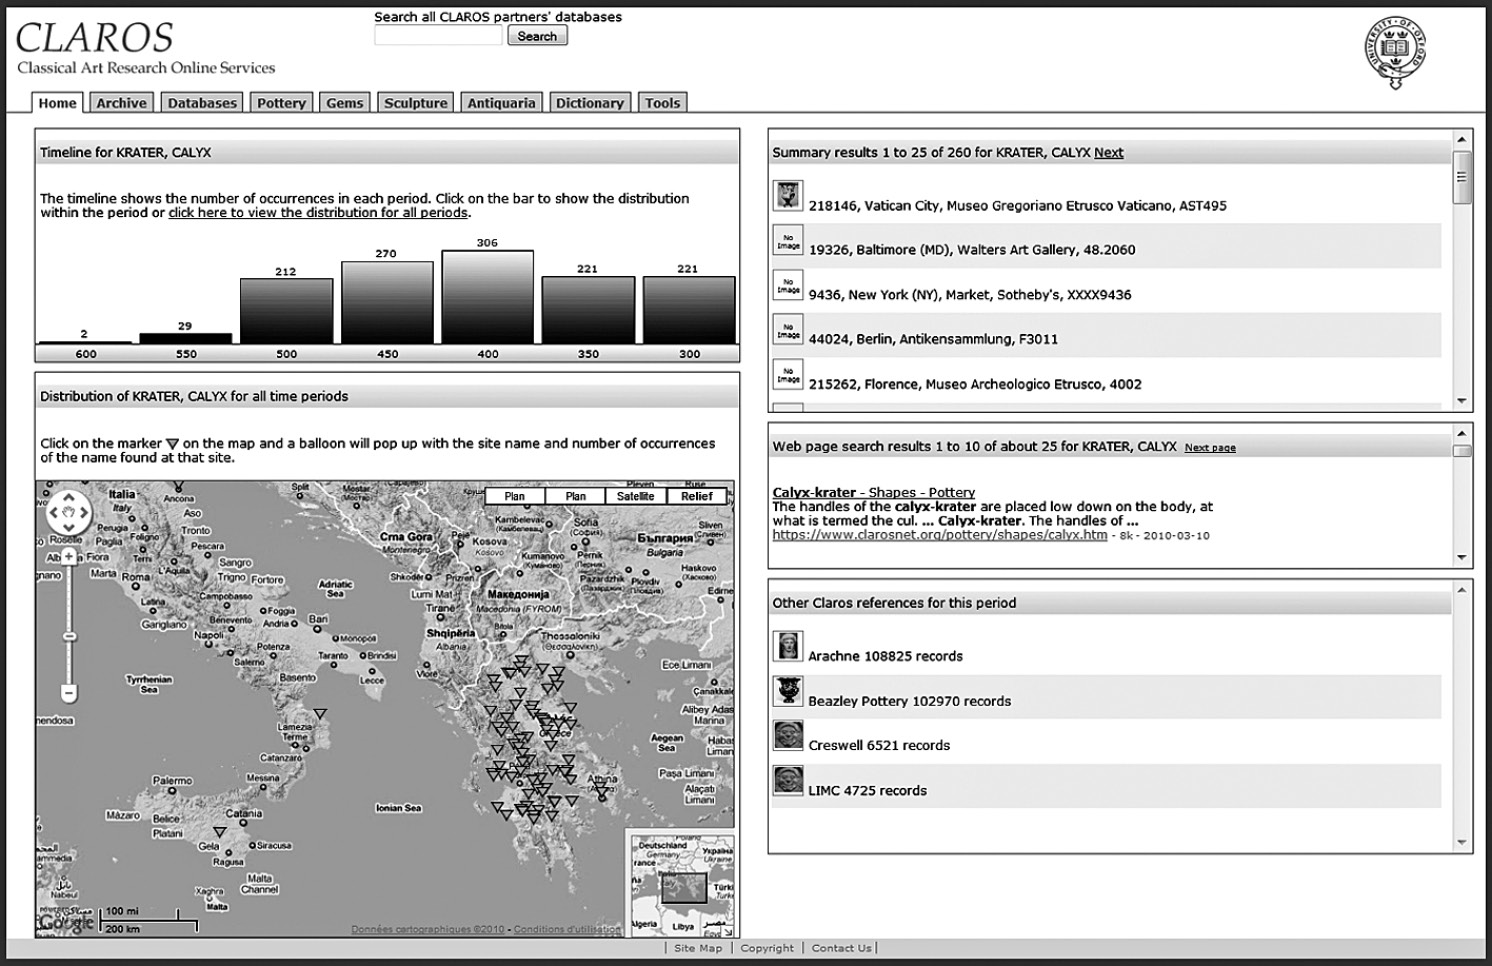Click the summary results scroll-down arrow

(1462, 401)
